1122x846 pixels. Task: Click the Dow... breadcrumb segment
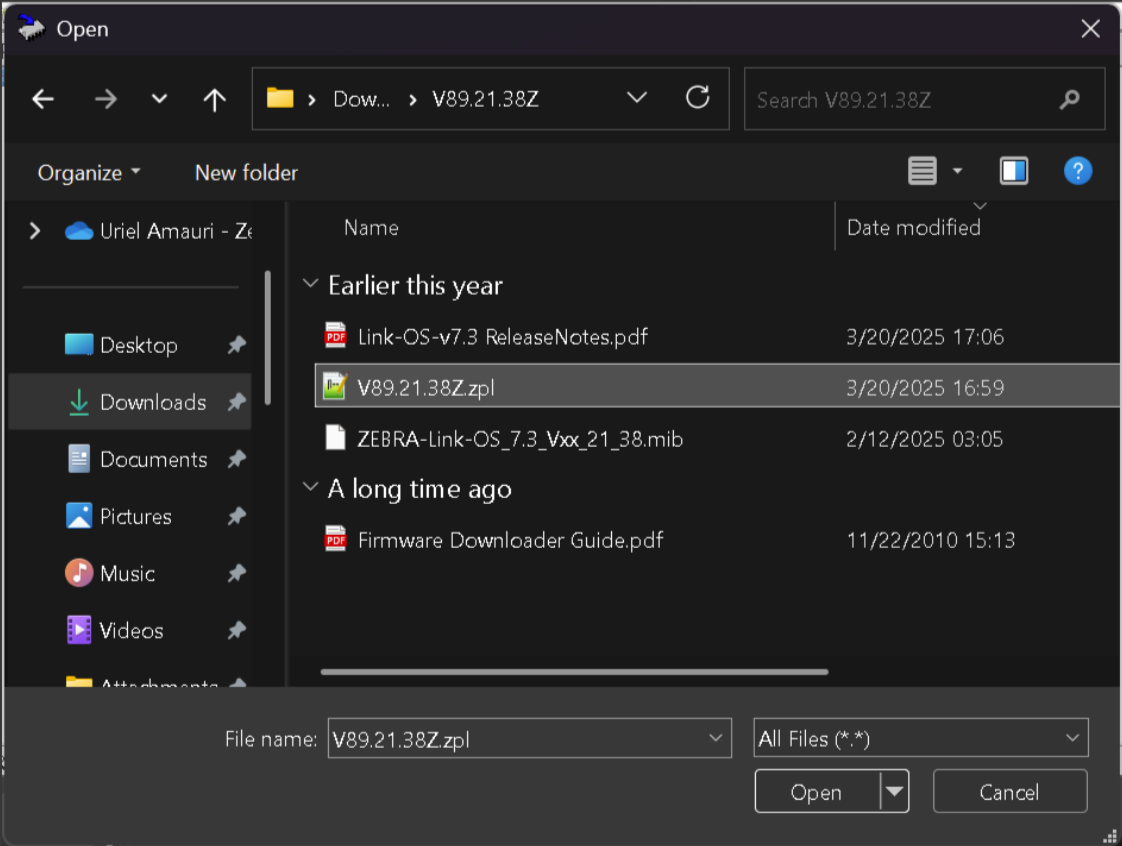[x=361, y=99]
